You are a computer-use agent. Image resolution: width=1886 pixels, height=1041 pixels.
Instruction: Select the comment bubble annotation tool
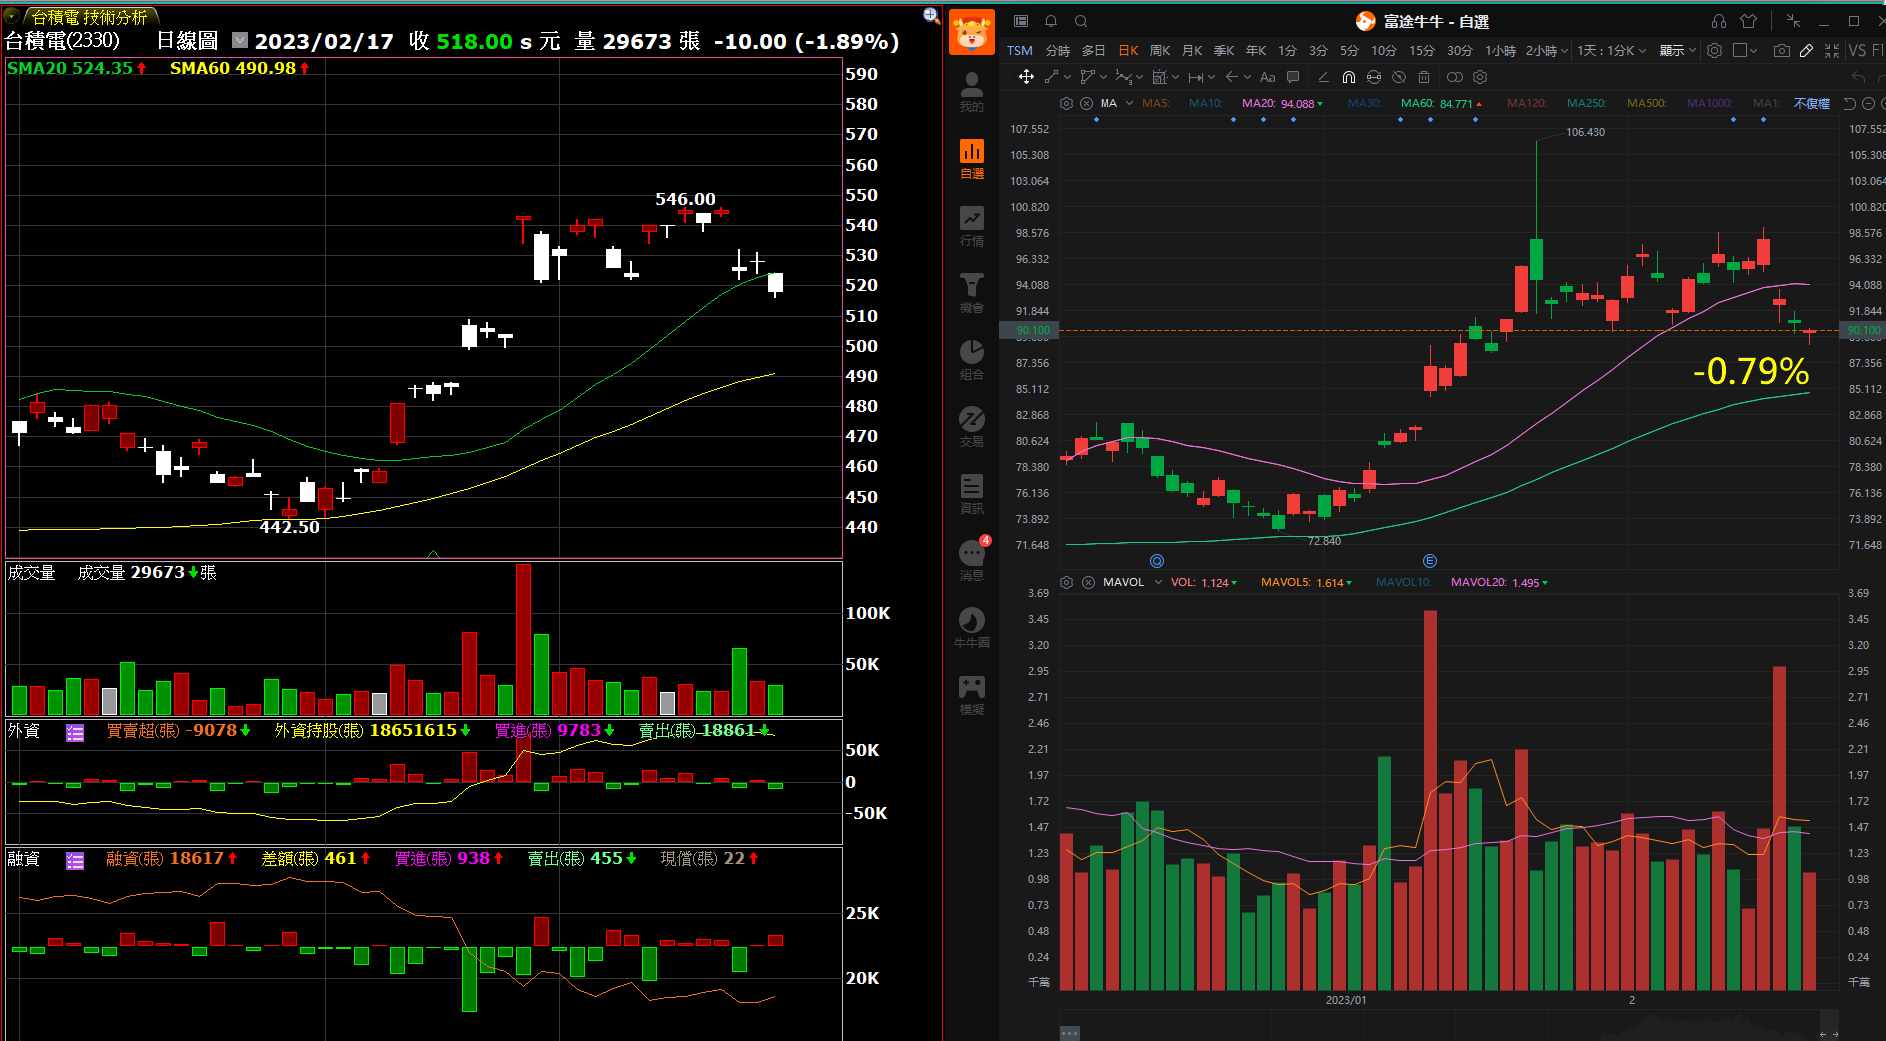click(x=1293, y=77)
